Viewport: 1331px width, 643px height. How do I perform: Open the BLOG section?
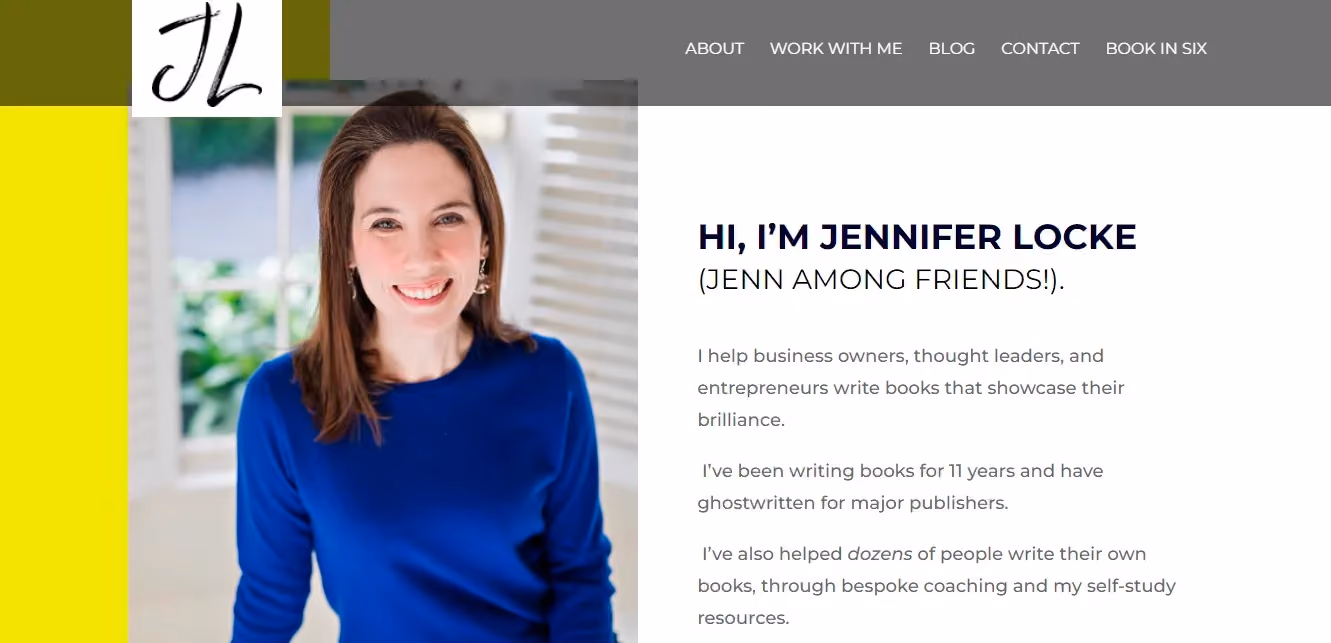pyautogui.click(x=951, y=48)
